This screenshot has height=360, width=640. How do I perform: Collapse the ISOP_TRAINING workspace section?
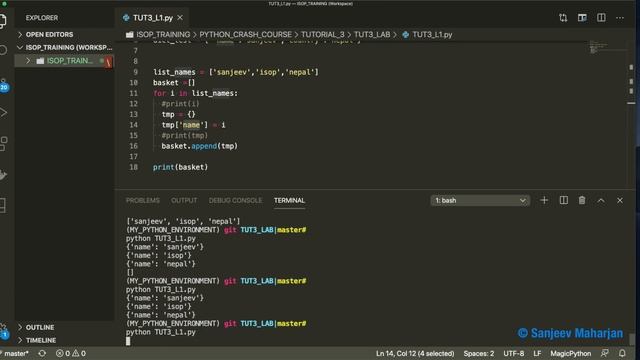tap(64, 47)
